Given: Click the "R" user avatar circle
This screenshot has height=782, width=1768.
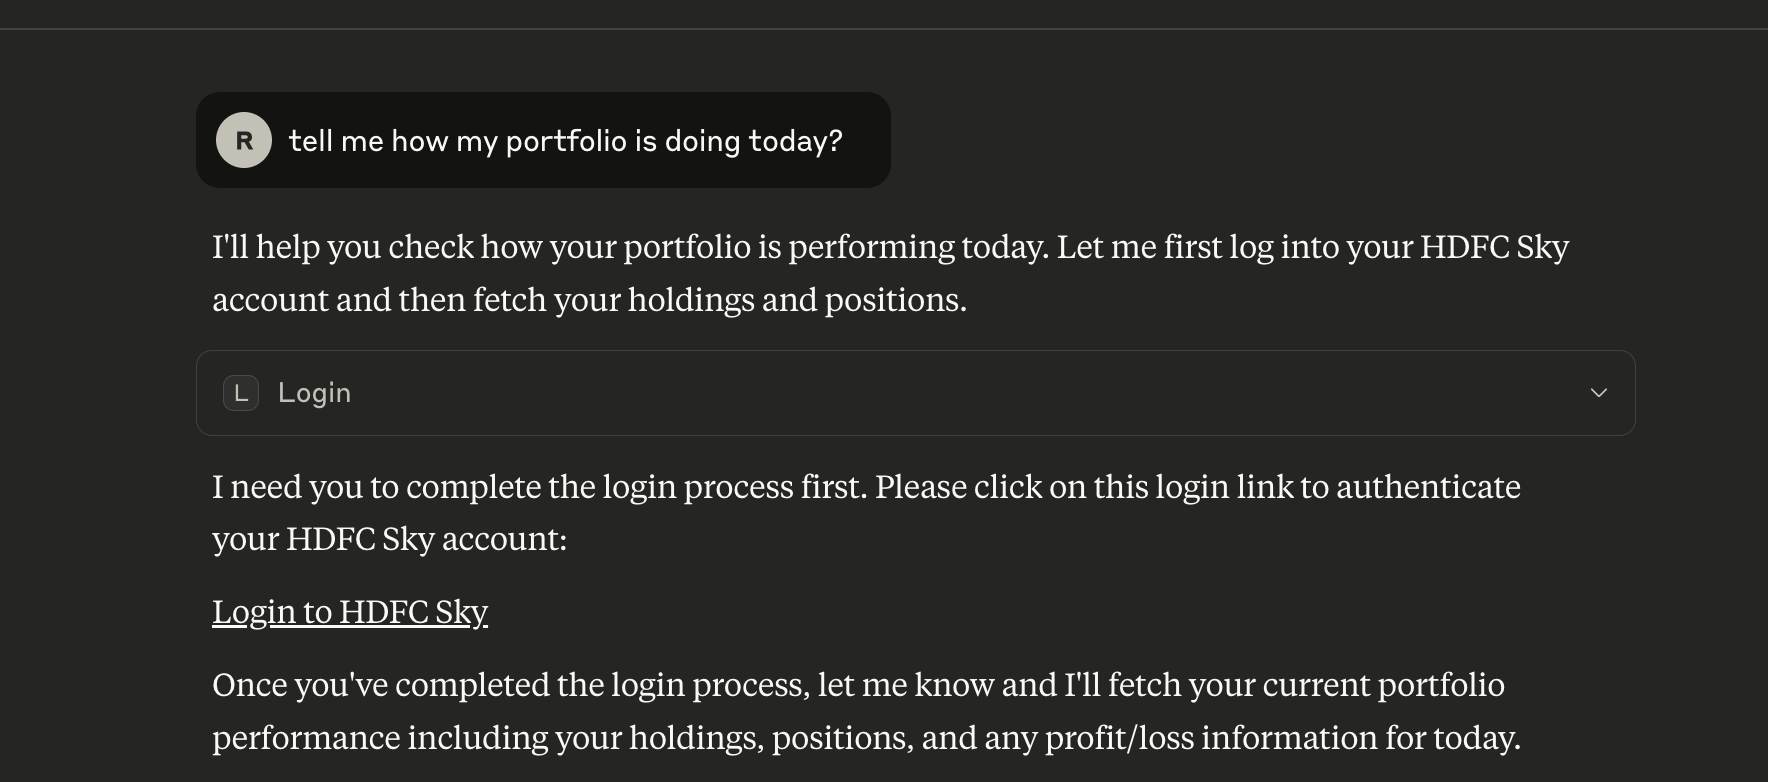Looking at the screenshot, I should tap(244, 140).
